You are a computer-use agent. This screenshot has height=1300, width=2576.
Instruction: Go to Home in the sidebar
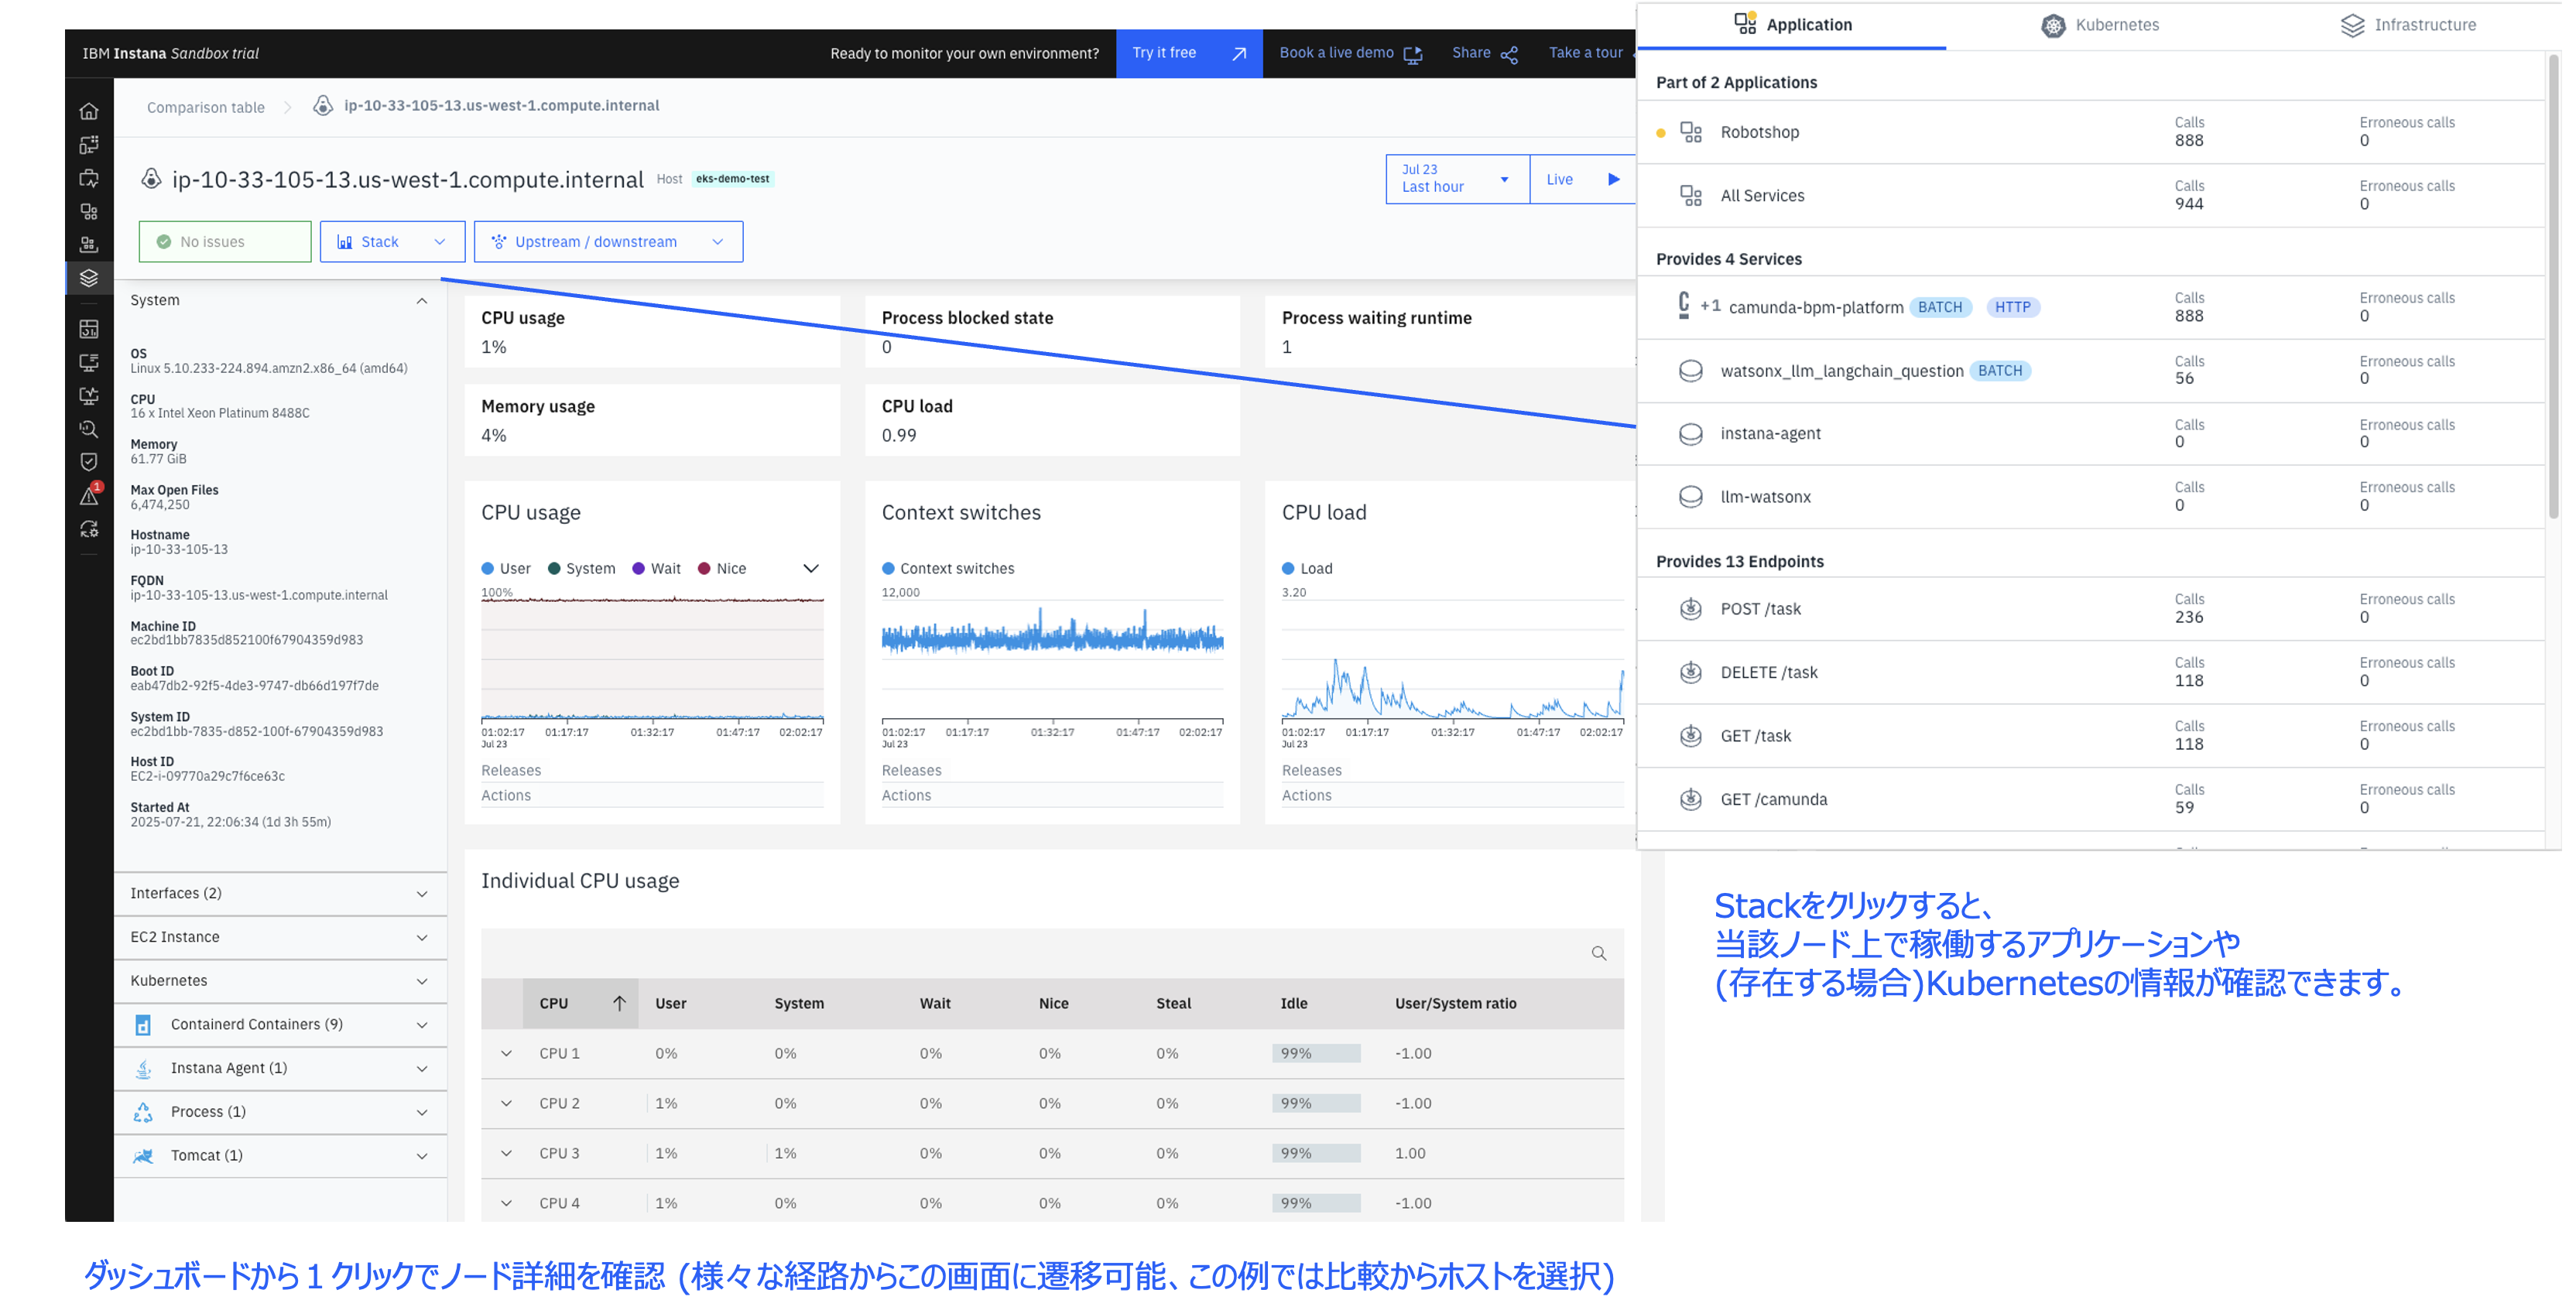click(x=89, y=111)
